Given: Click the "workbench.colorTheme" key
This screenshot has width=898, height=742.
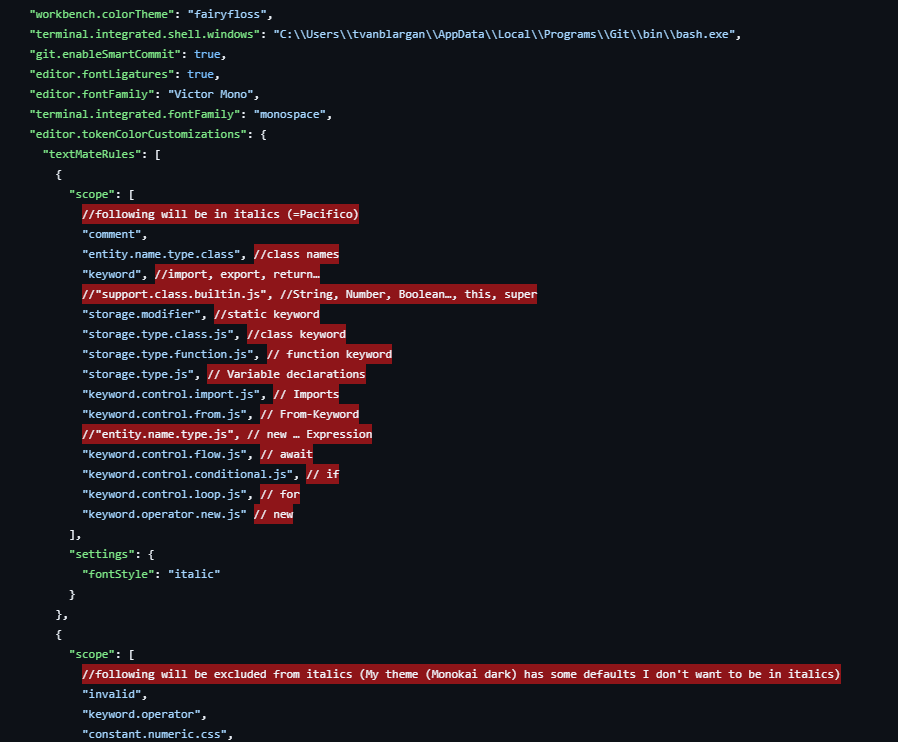Looking at the screenshot, I should tap(102, 14).
